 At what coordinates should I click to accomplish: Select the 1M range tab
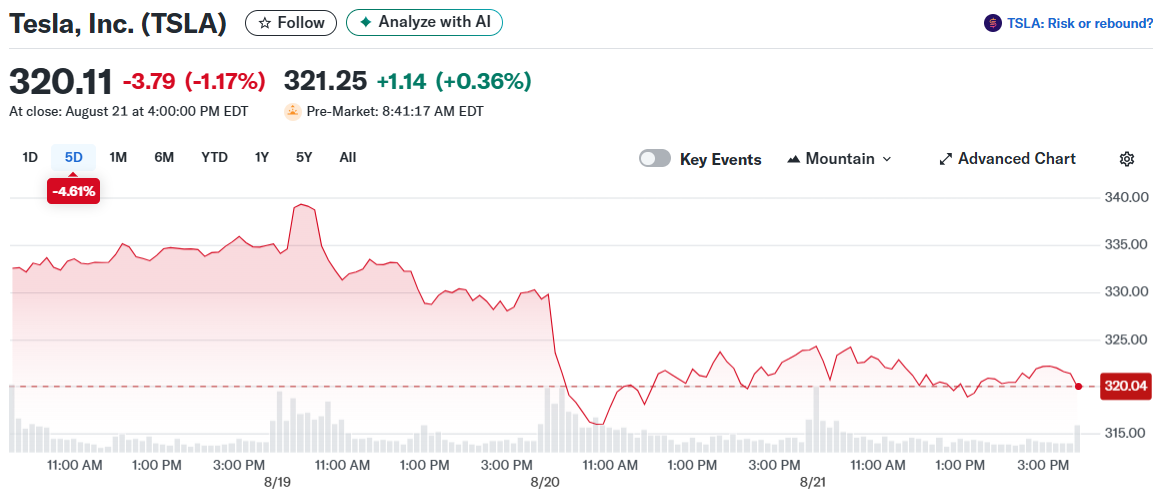click(118, 157)
